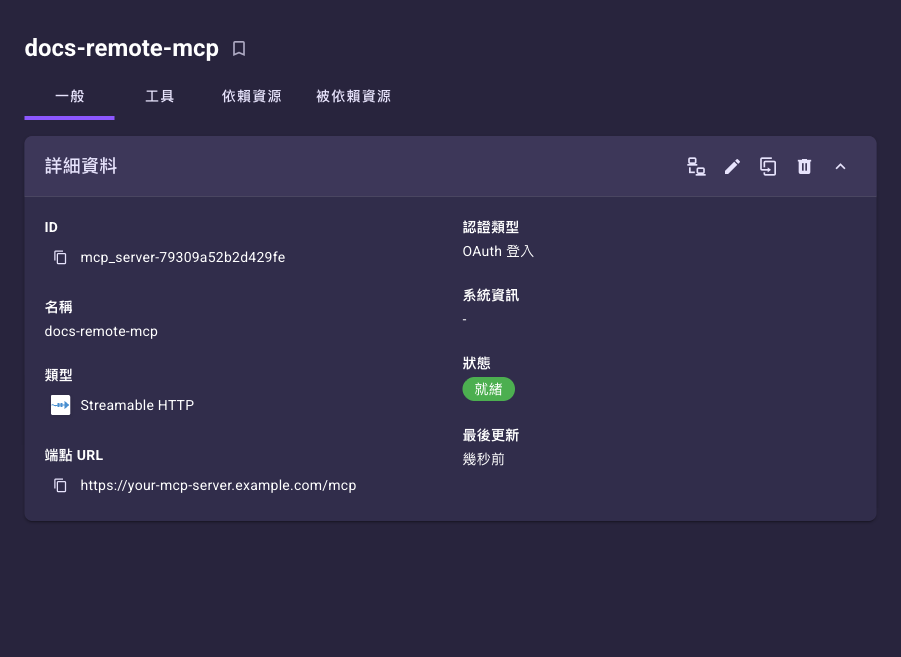Open the 依賴資源 tab
The height and width of the screenshot is (657, 901).
click(x=251, y=97)
